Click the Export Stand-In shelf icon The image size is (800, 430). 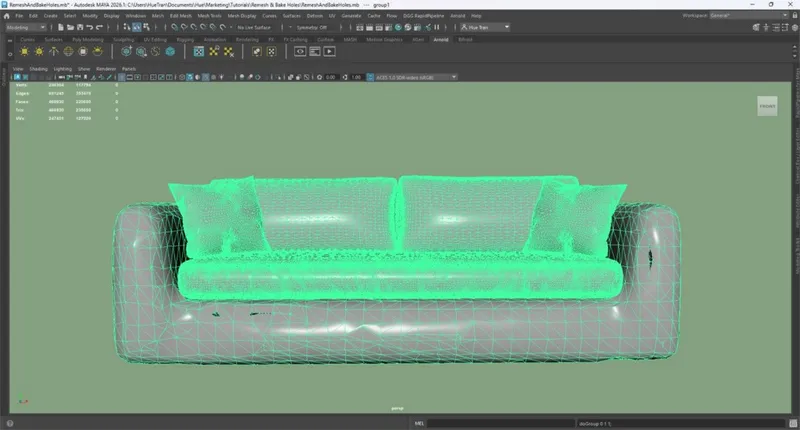tap(141, 52)
